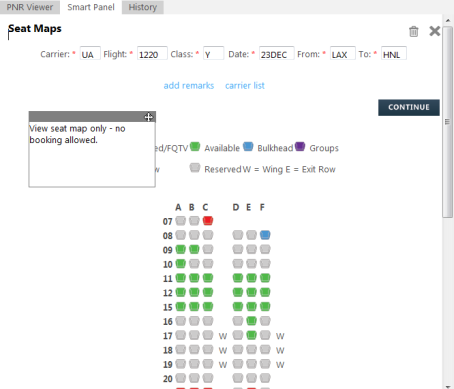Click reserved seat 19B
454x389 pixels.
click(194, 364)
